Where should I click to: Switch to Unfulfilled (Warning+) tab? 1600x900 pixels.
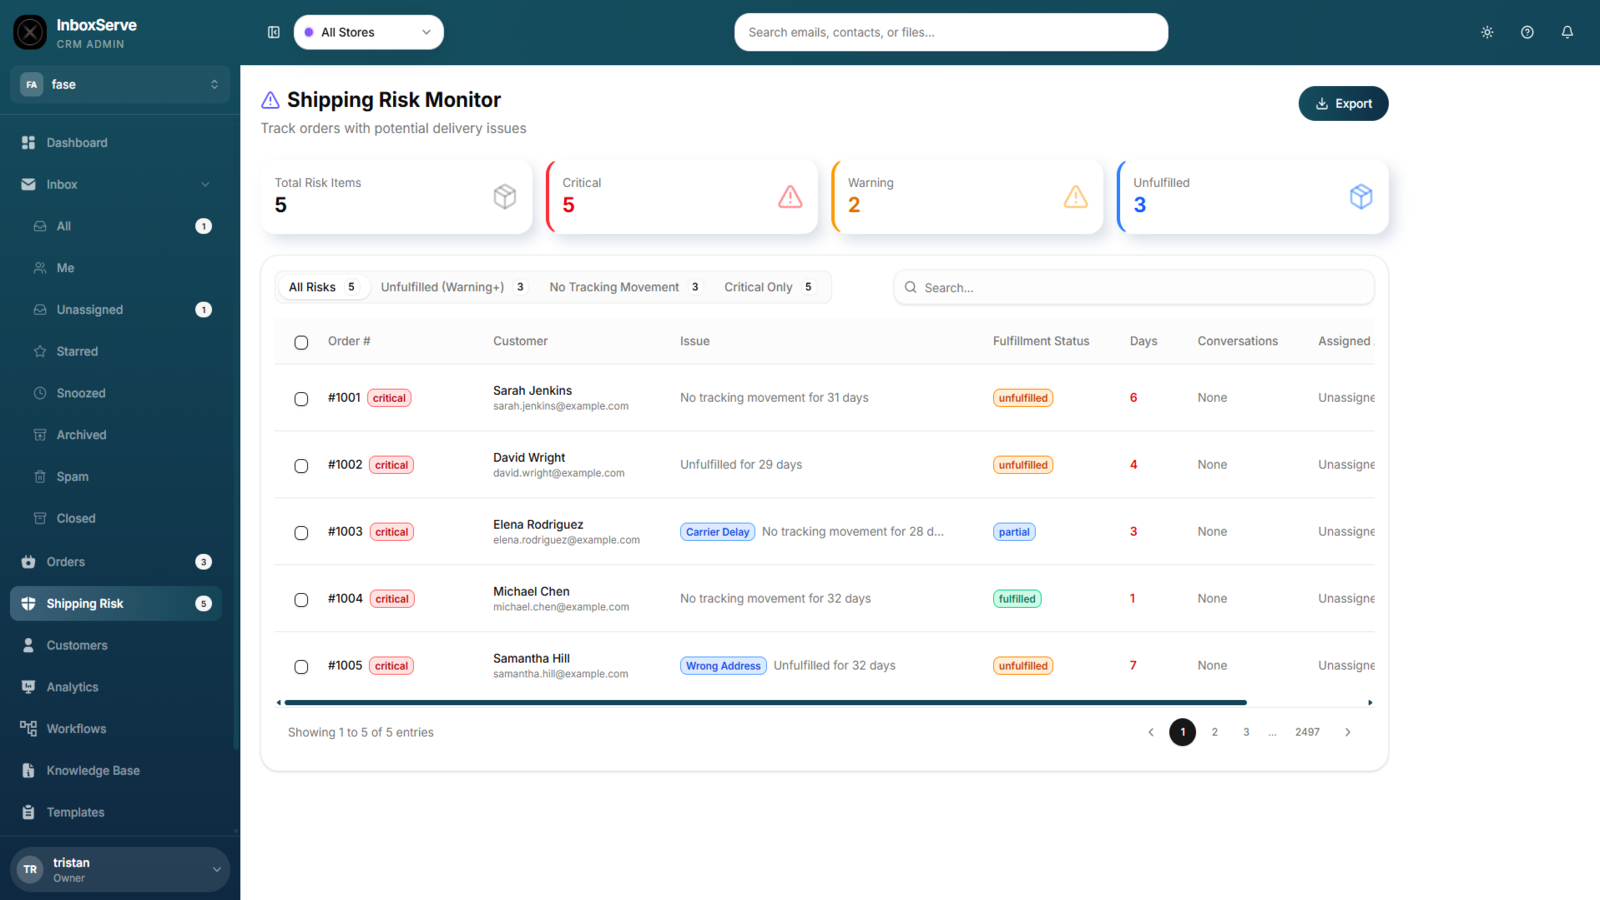pos(453,288)
